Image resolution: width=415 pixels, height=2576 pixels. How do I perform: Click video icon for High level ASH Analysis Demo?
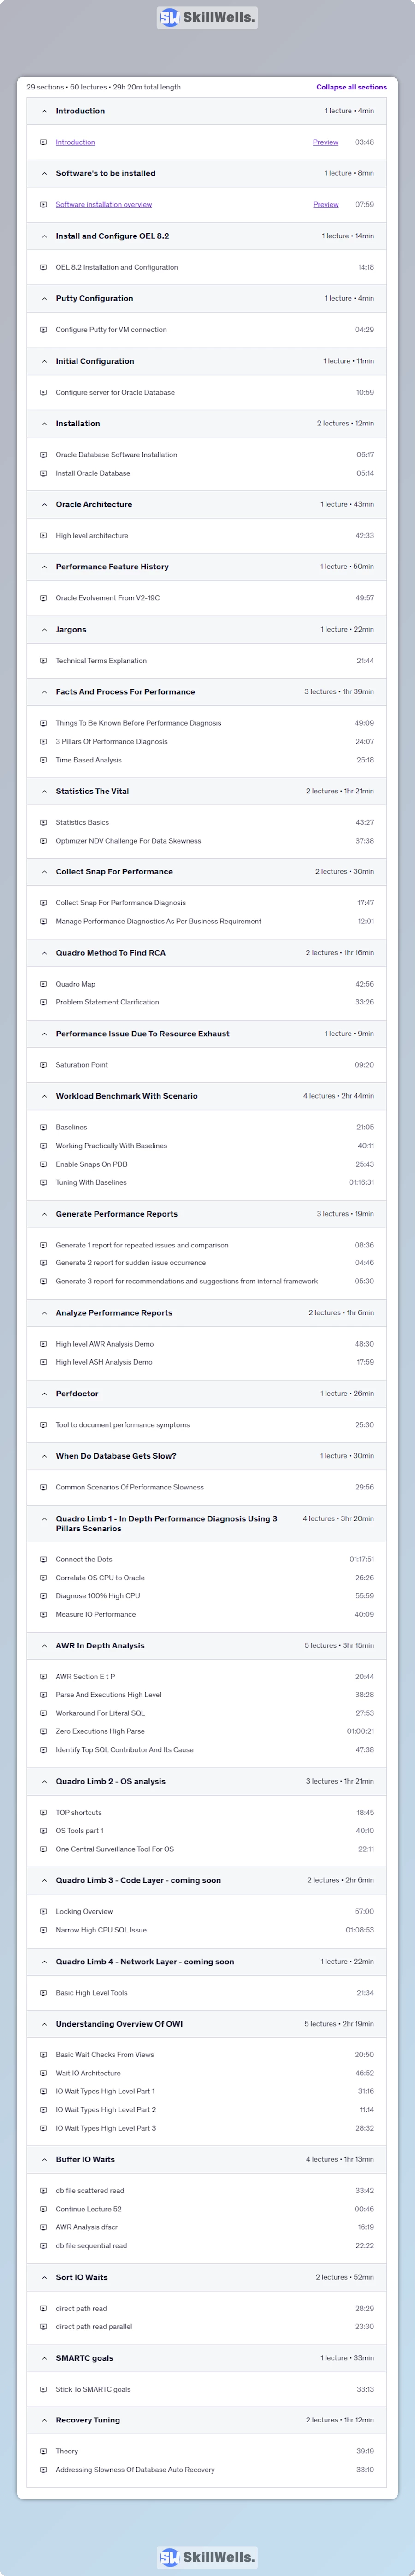pyautogui.click(x=43, y=1362)
